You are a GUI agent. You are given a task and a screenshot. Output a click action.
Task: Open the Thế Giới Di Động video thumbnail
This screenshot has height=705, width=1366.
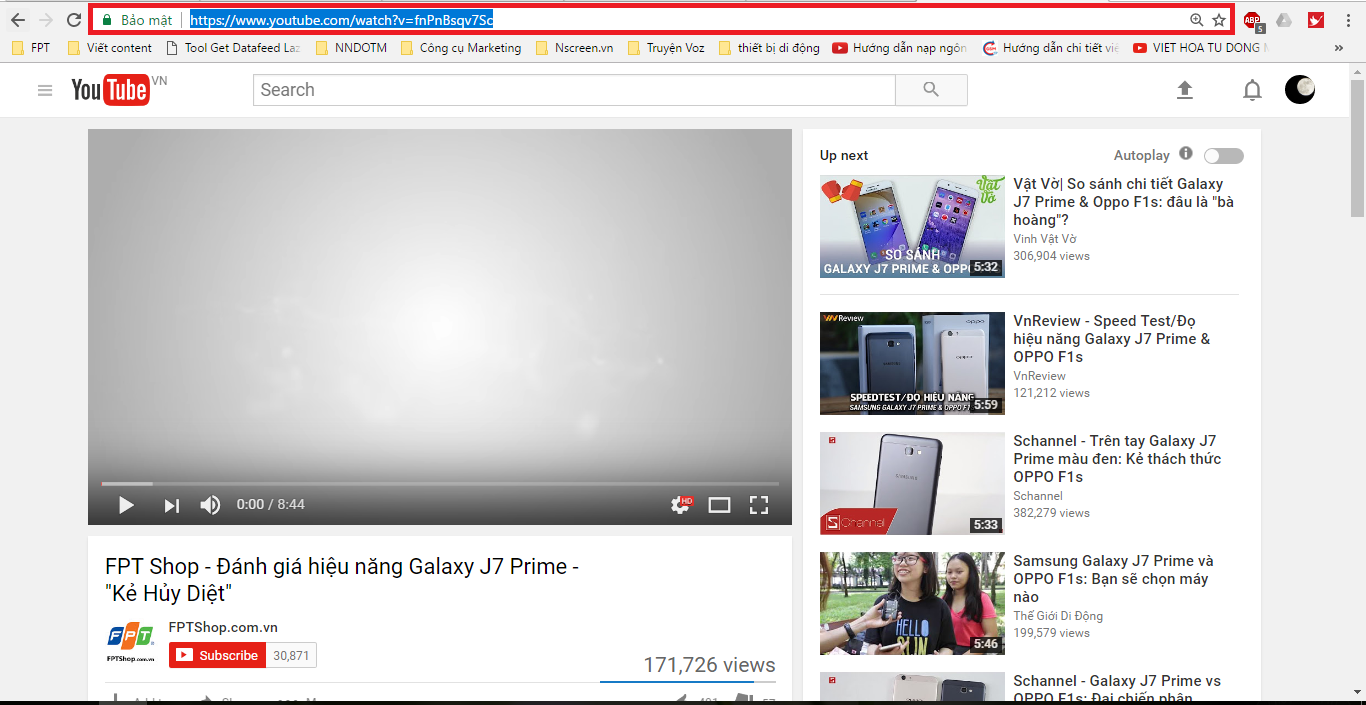(x=912, y=604)
